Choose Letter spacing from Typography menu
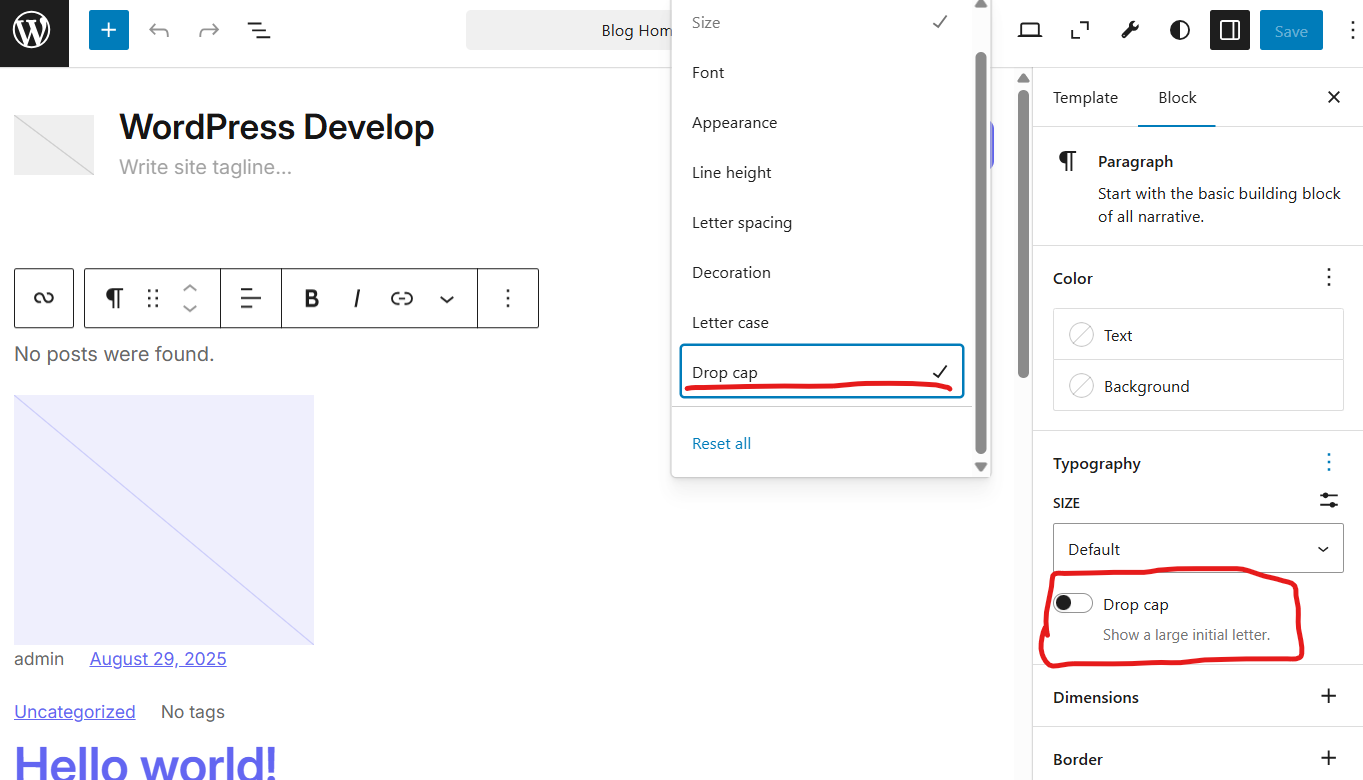 click(822, 222)
